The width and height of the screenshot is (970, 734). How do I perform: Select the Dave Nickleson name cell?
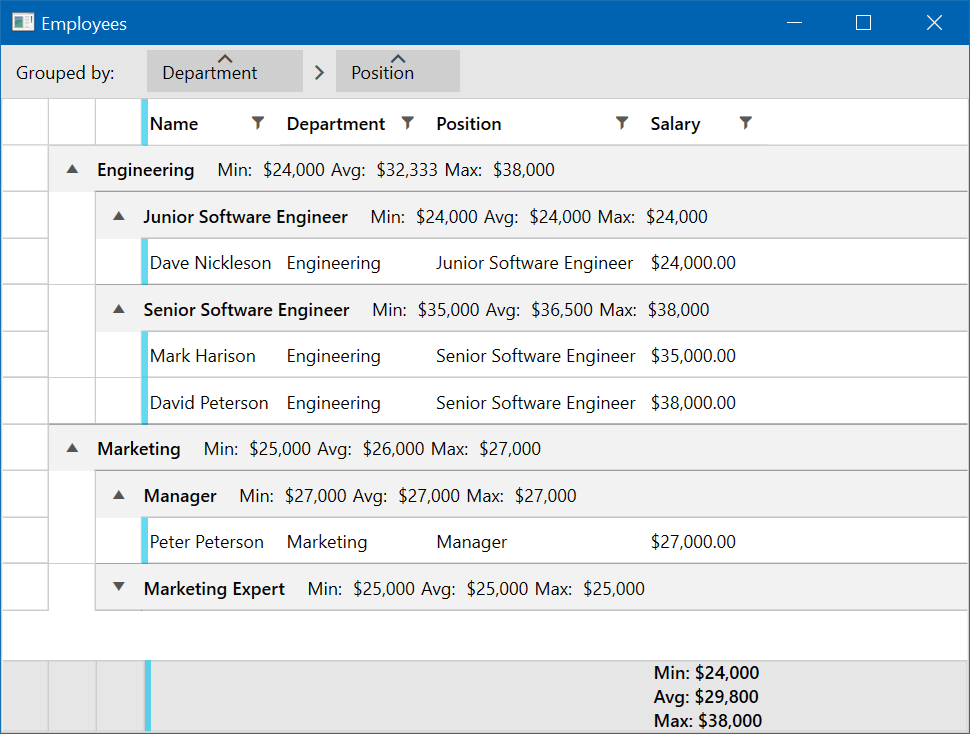(210, 263)
